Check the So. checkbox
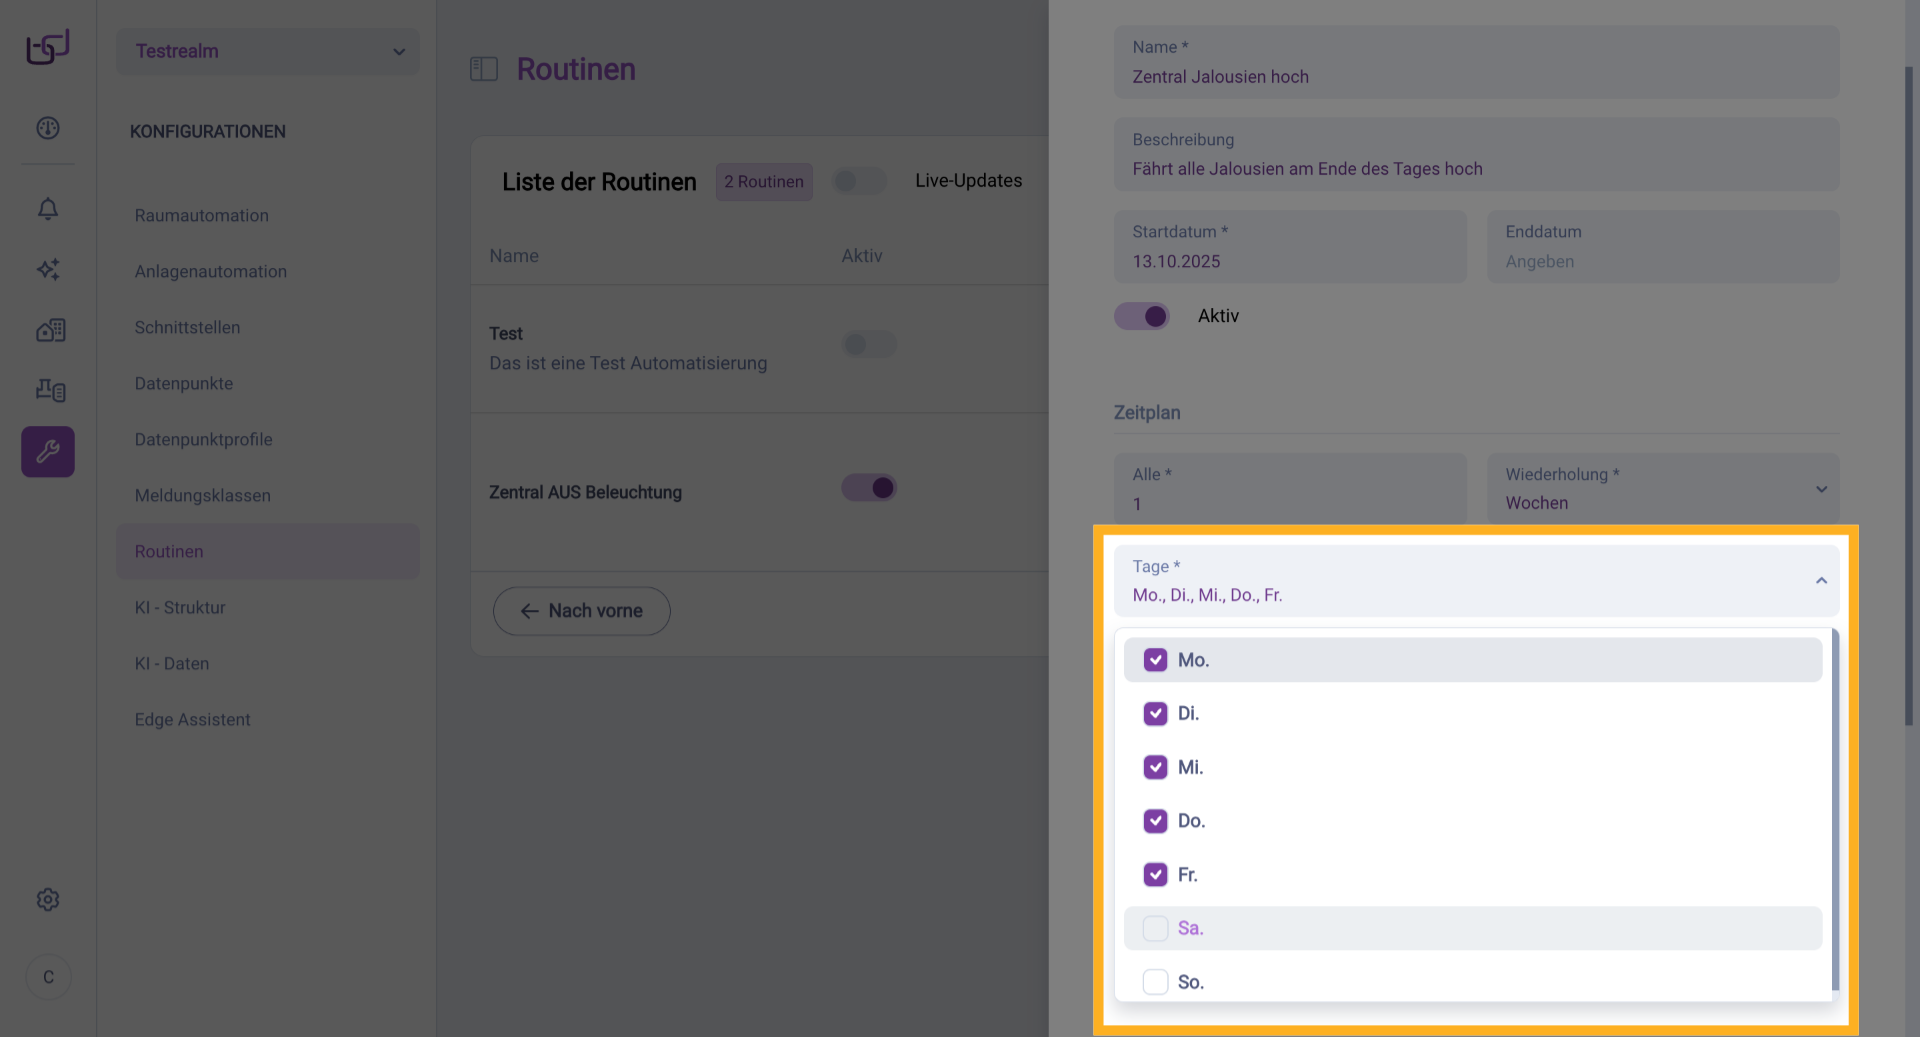This screenshot has height=1037, width=1920. [1155, 982]
